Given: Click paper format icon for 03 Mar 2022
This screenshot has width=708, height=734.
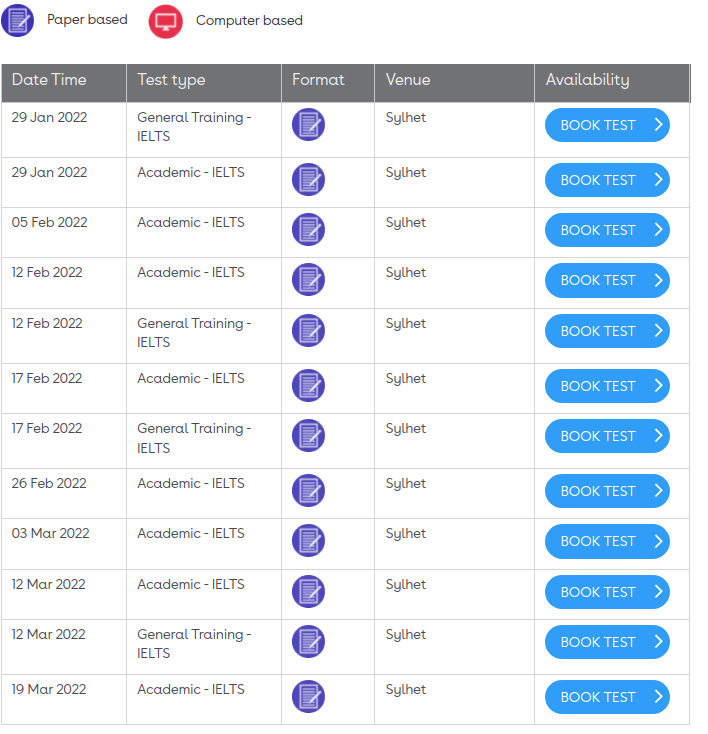Looking at the screenshot, I should point(308,541).
